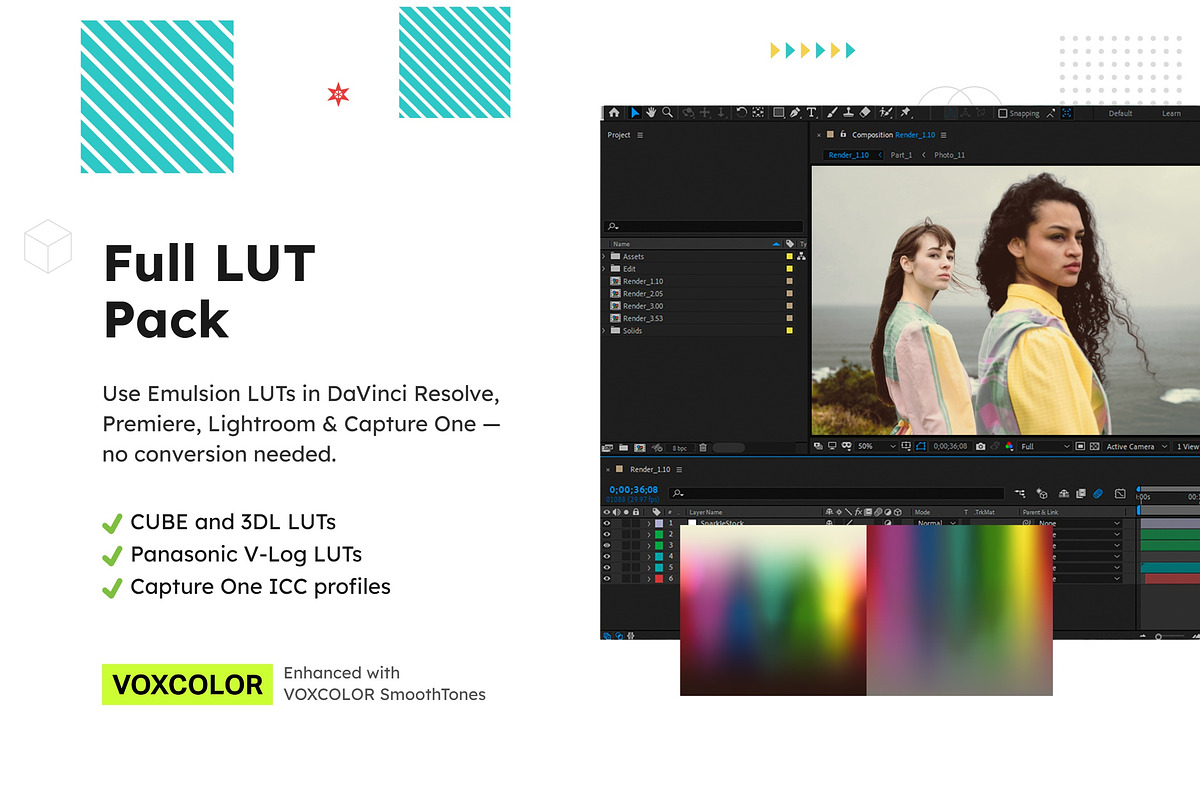Select the Roto Brush tool
Viewport: 1200px width, 800px height.
click(886, 113)
